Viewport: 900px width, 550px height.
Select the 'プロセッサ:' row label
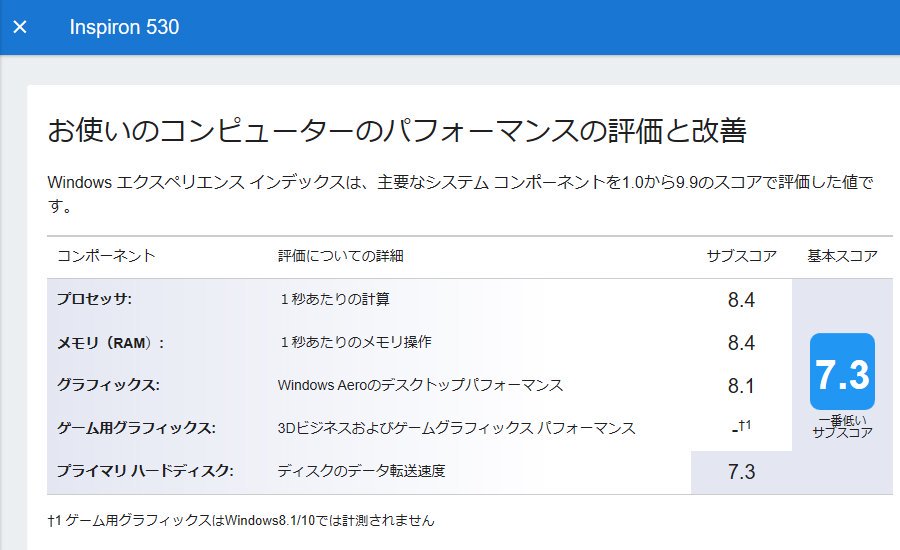[94, 299]
